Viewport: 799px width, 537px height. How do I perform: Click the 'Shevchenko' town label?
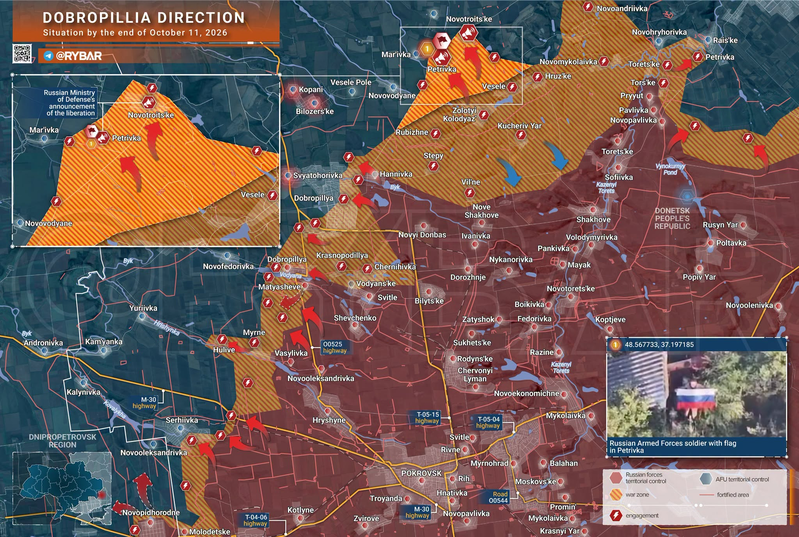355,318
